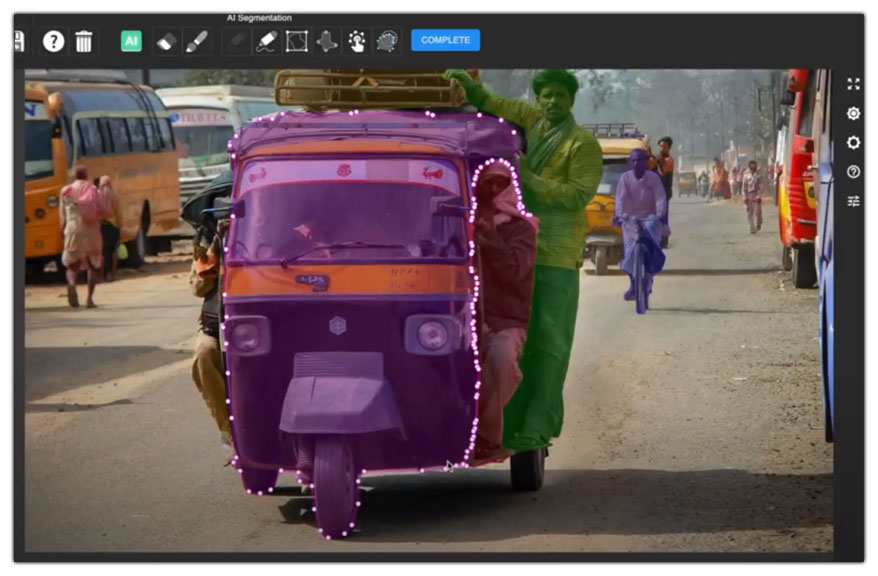Click the trash can delete icon
The height and width of the screenshot is (576, 878).
[84, 41]
